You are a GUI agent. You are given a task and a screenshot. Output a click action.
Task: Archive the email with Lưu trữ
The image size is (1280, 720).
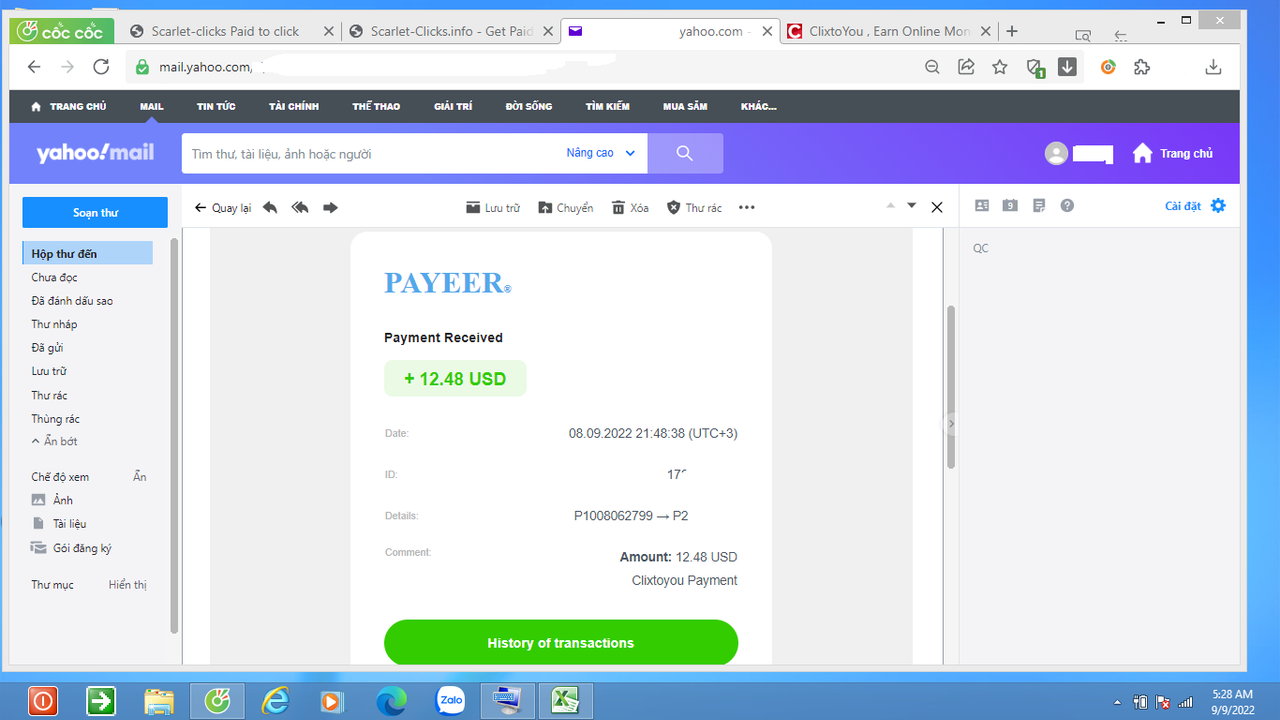(494, 207)
